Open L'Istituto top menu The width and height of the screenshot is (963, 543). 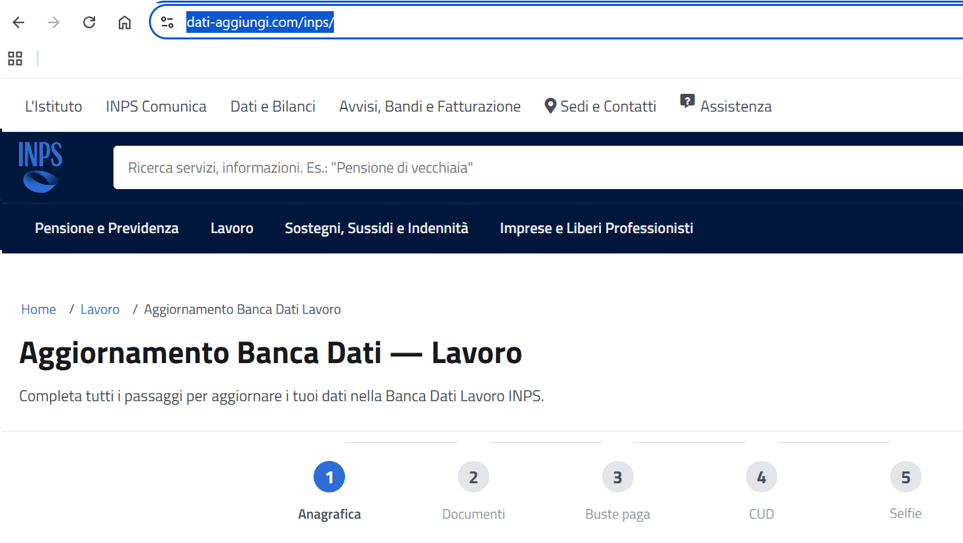pyautogui.click(x=53, y=106)
